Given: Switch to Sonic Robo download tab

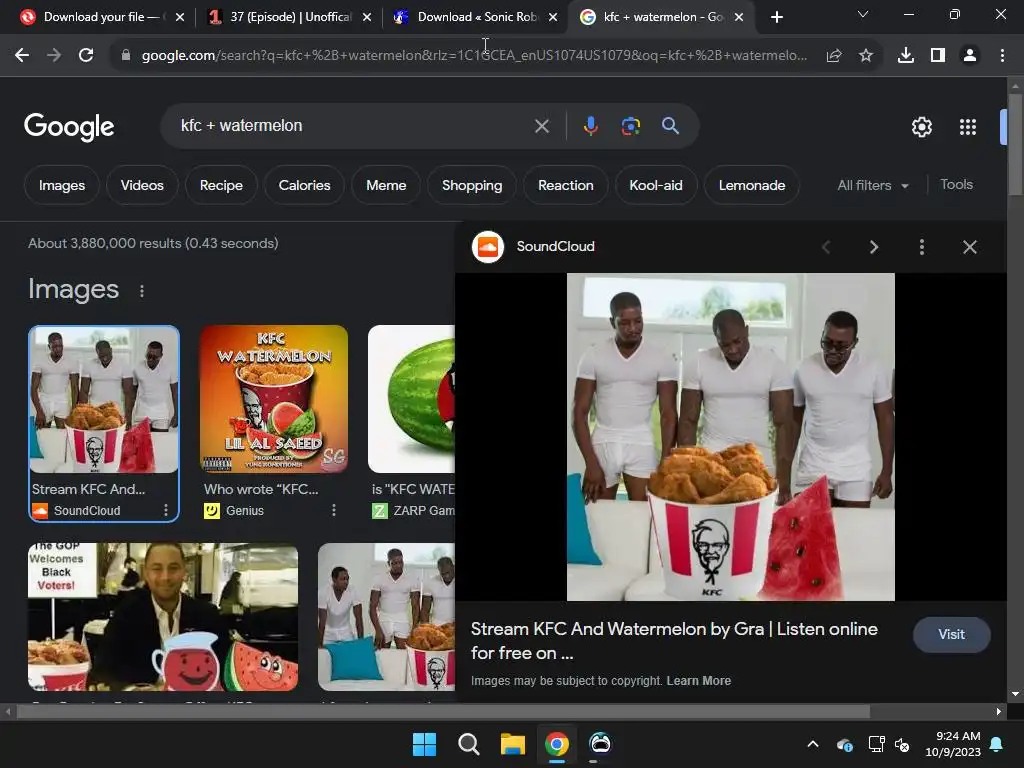Looking at the screenshot, I should coord(476,17).
